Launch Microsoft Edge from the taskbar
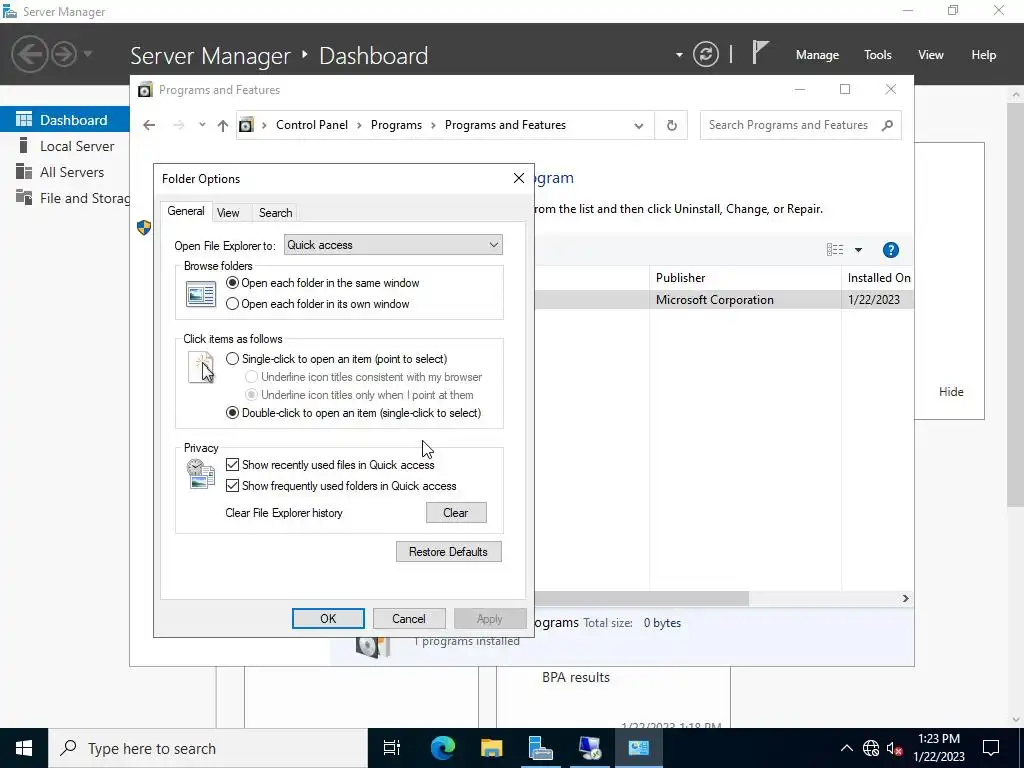 (x=442, y=748)
